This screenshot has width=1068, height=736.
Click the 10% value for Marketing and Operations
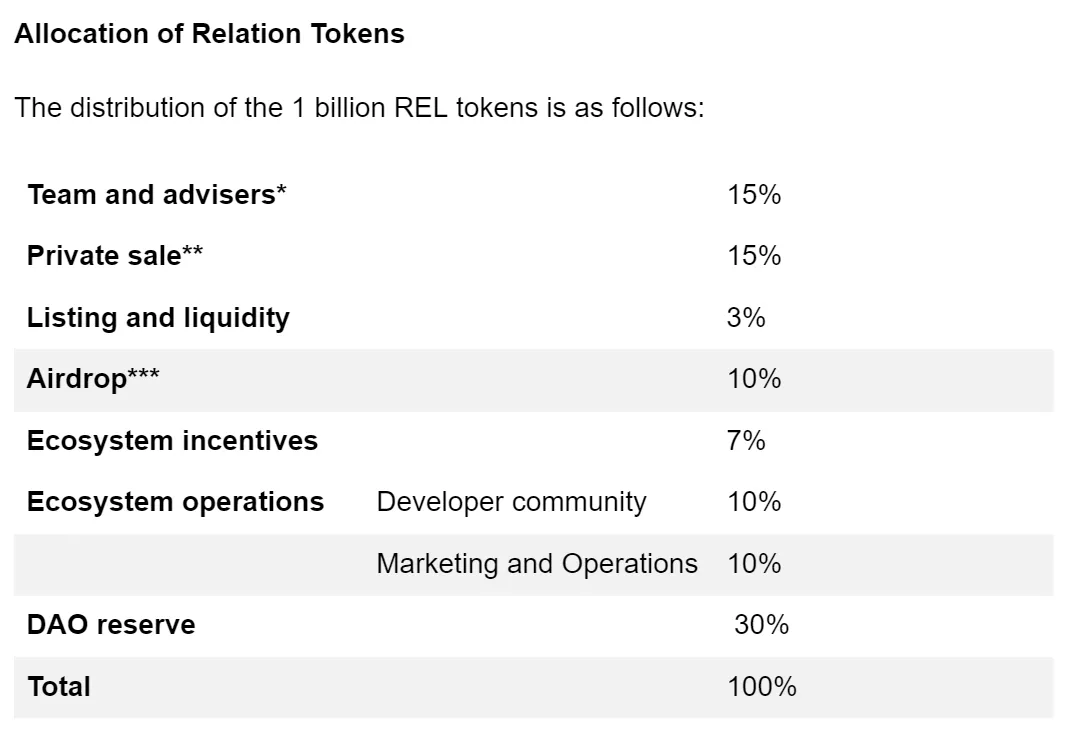(754, 564)
